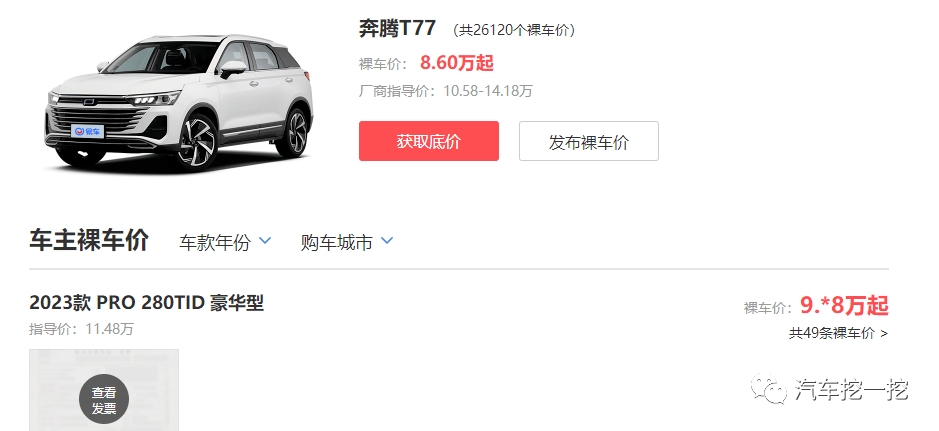The height and width of the screenshot is (431, 939).
Task: Expand the 购车城市 dropdown chevron
Action: pyautogui.click(x=387, y=241)
